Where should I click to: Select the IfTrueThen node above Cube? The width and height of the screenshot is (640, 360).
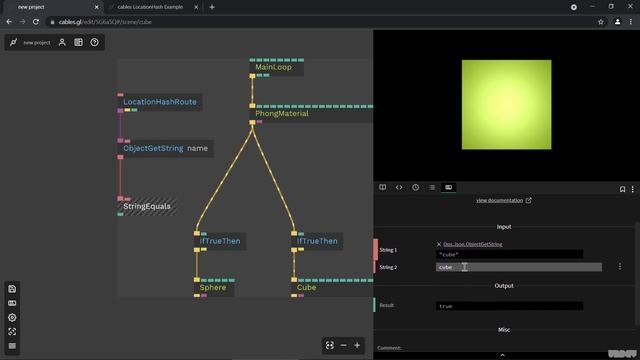317,241
